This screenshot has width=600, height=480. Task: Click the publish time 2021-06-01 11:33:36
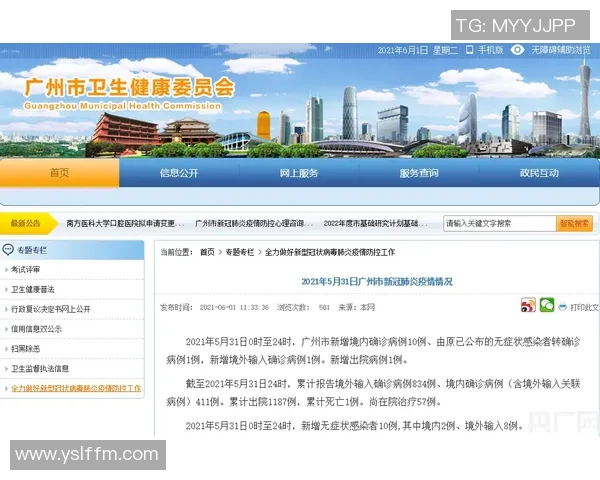point(234,307)
